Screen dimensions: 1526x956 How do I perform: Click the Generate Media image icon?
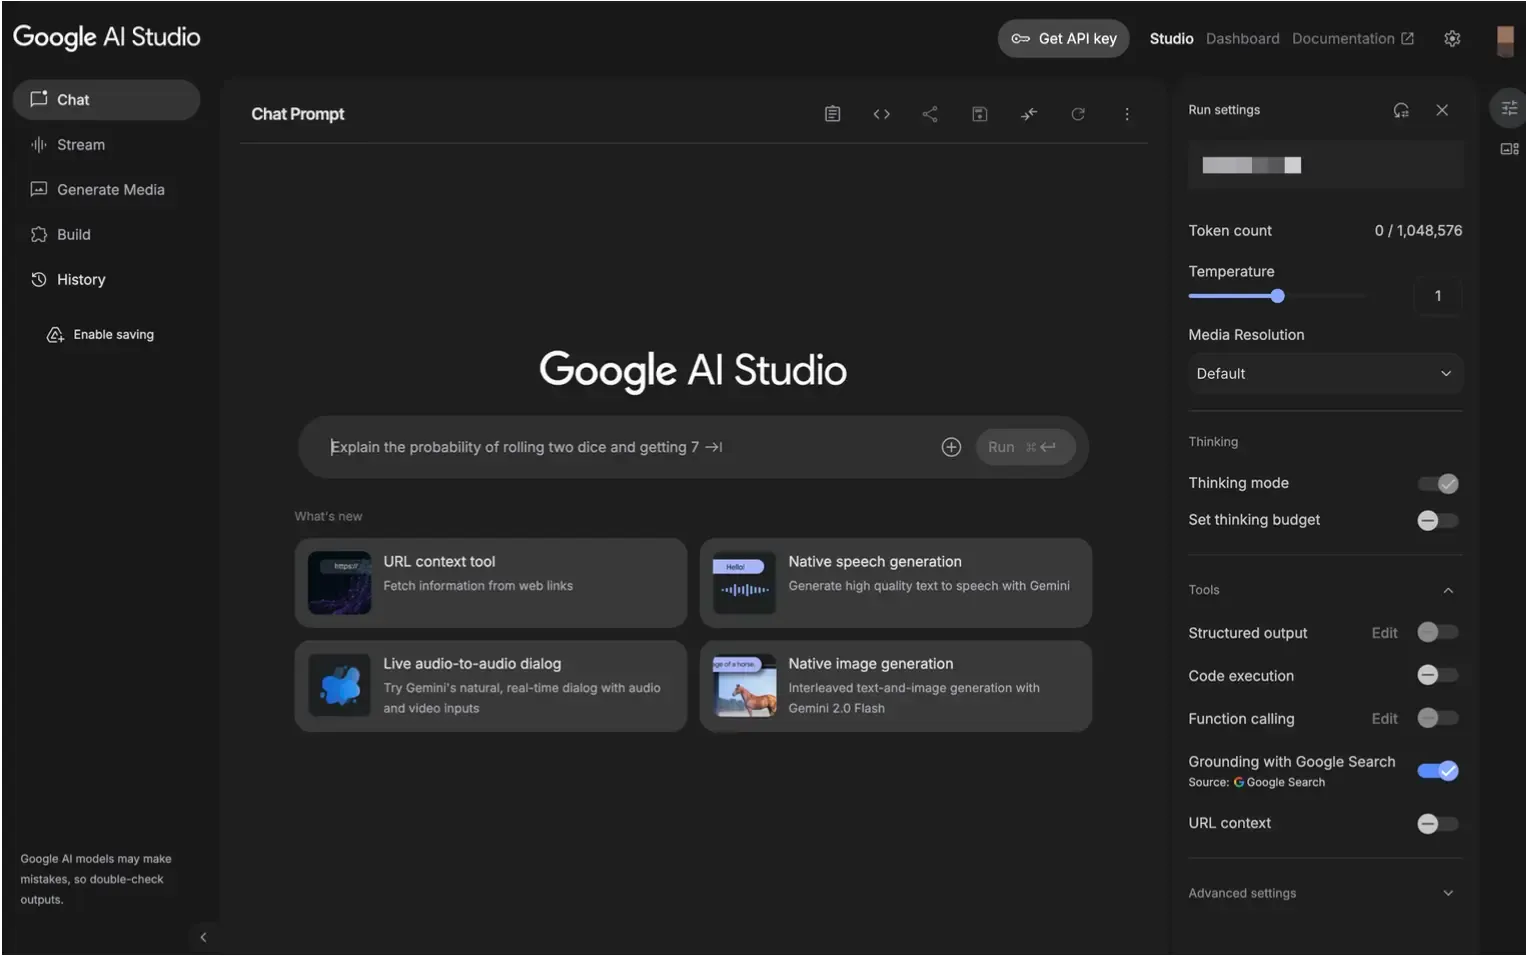point(39,189)
